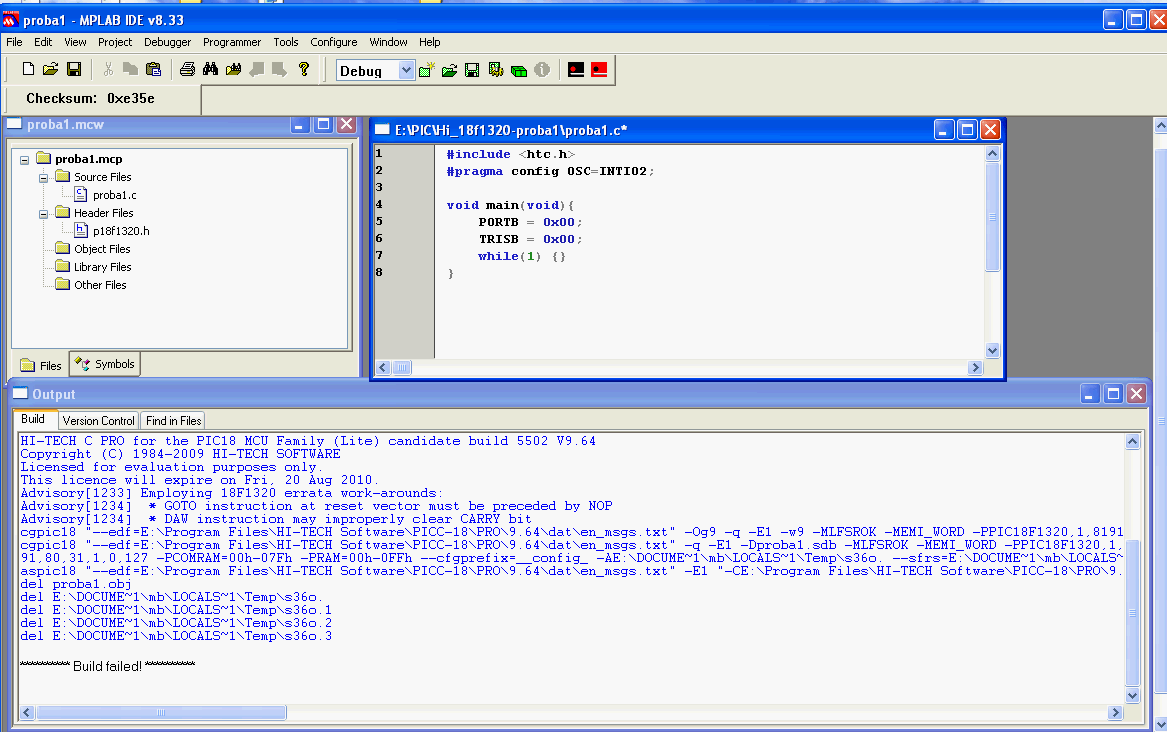
Task: Select the Object Files folder
Action: click(x=102, y=248)
